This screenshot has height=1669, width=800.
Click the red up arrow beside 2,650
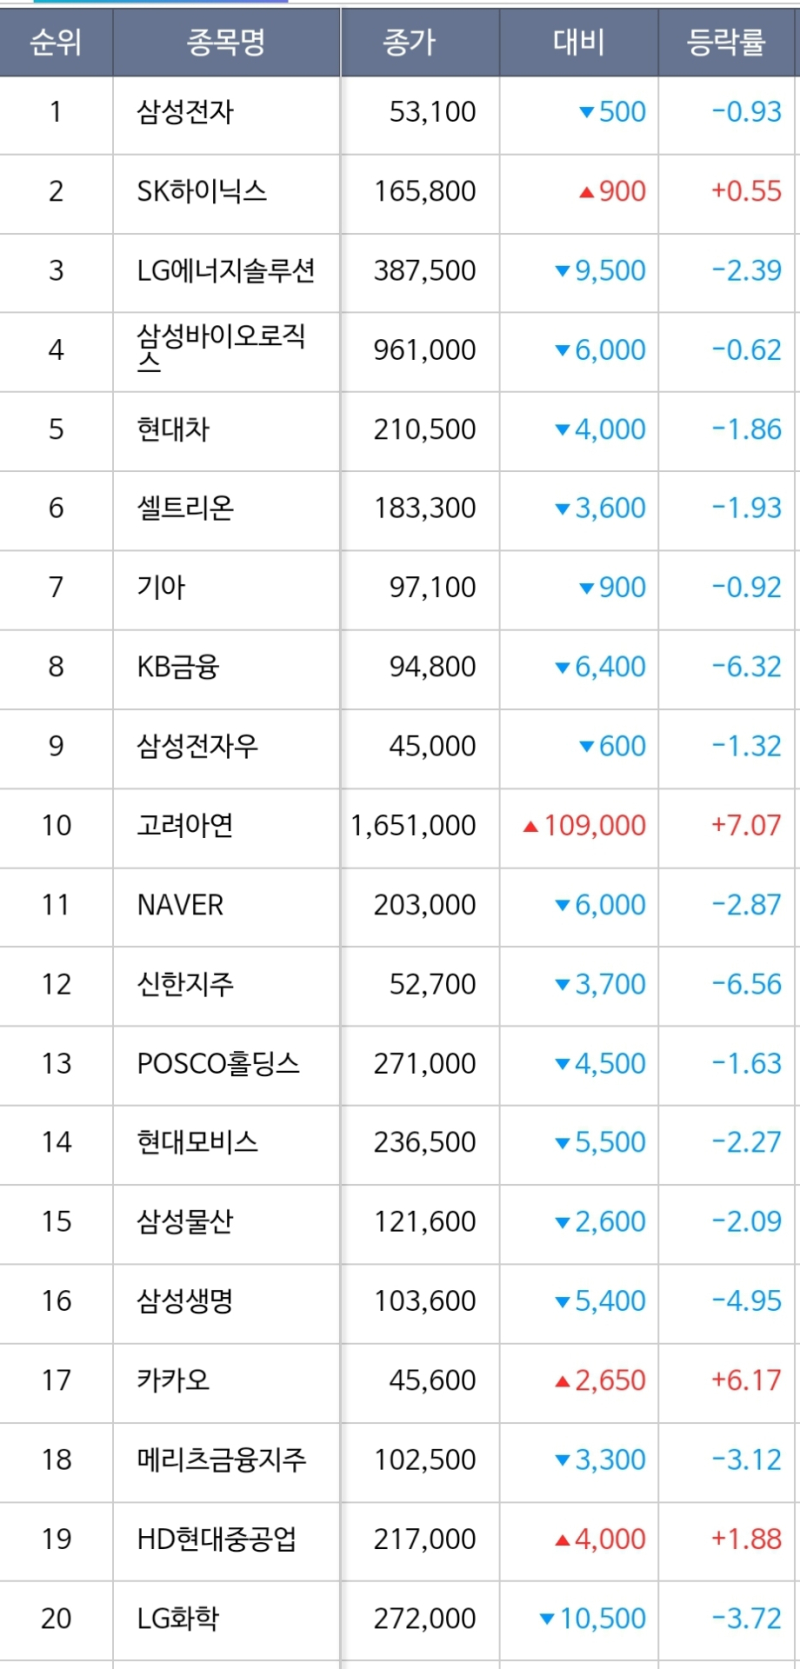click(x=563, y=1382)
